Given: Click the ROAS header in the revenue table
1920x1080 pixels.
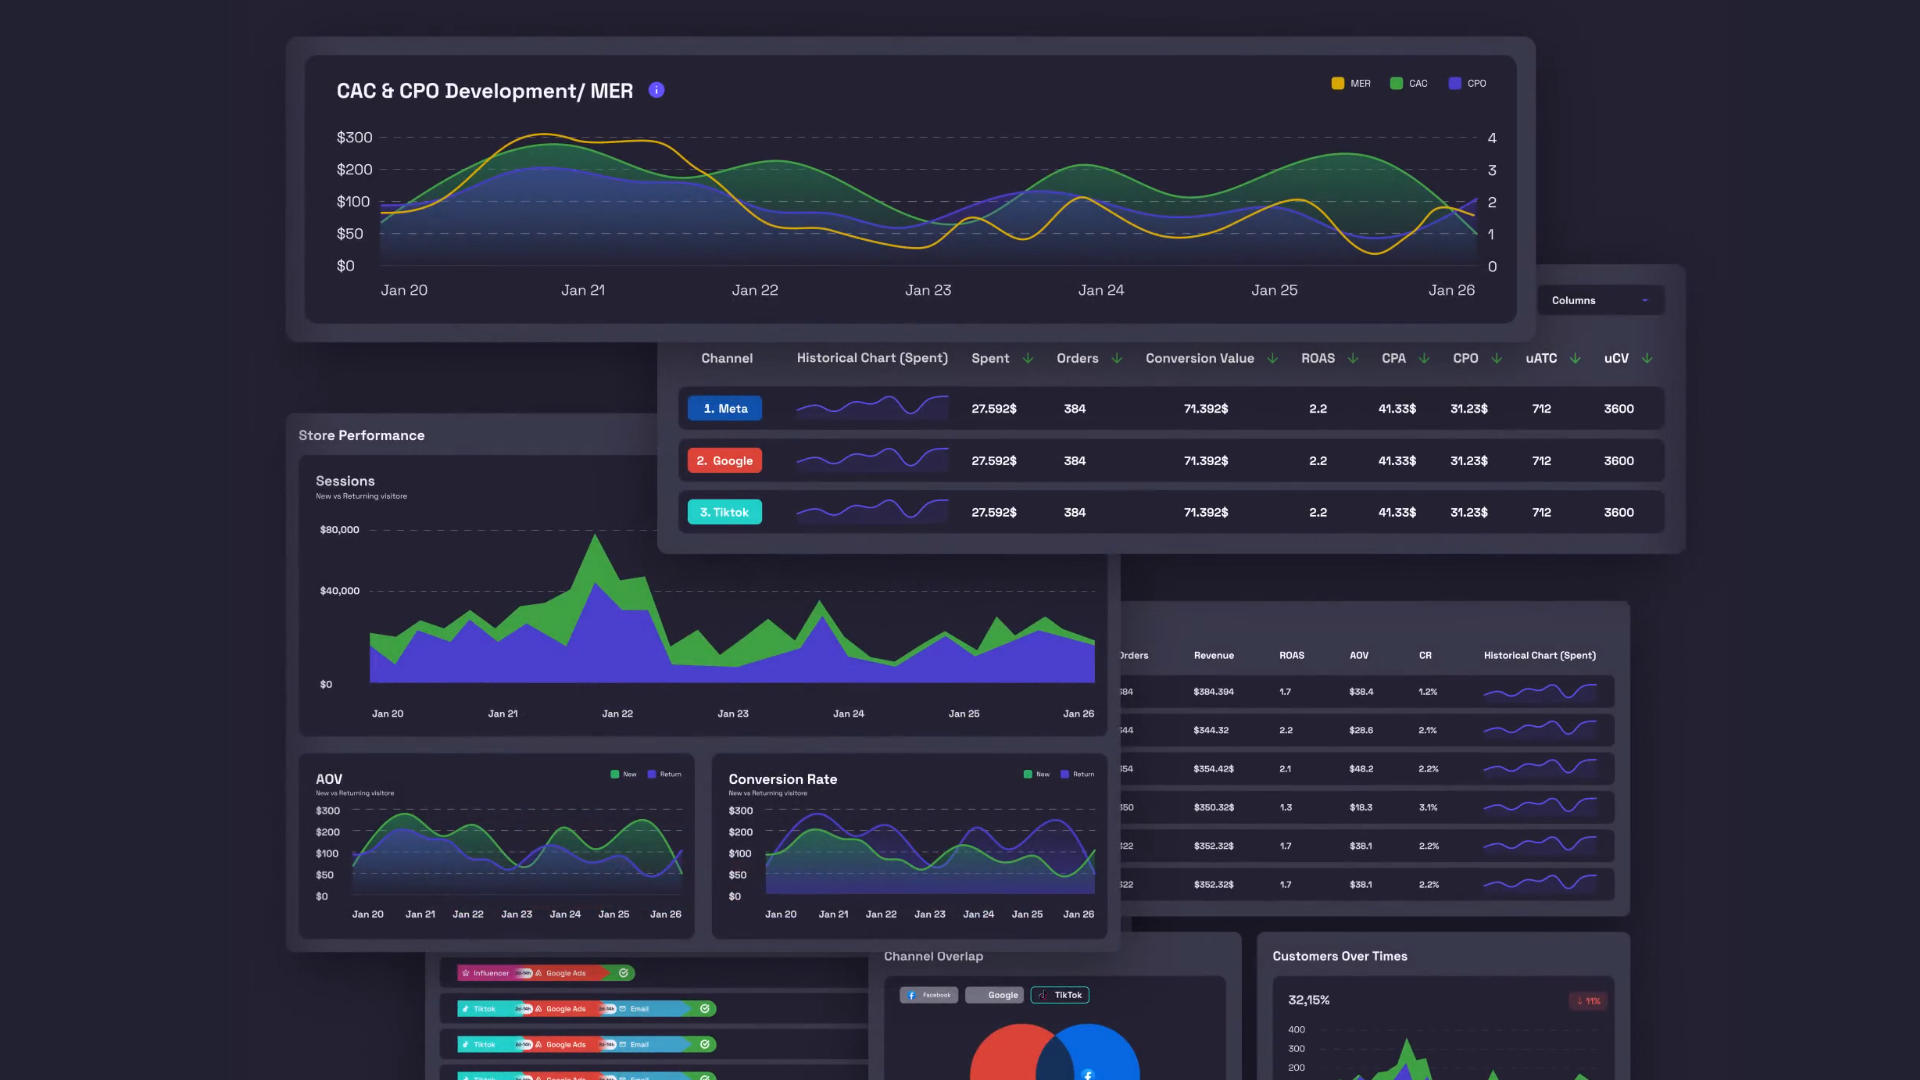Looking at the screenshot, I should tap(1292, 656).
